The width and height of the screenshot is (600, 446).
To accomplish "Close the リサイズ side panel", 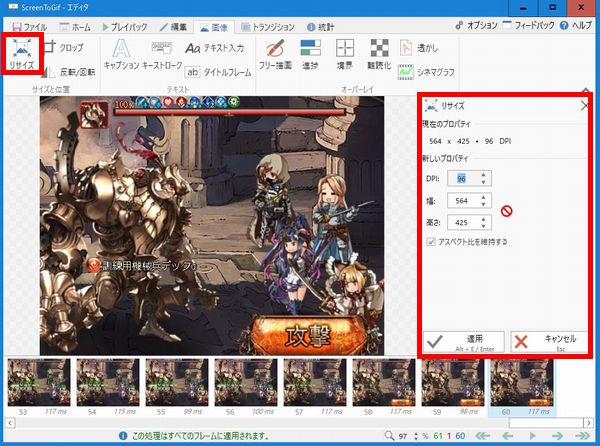I will point(584,106).
